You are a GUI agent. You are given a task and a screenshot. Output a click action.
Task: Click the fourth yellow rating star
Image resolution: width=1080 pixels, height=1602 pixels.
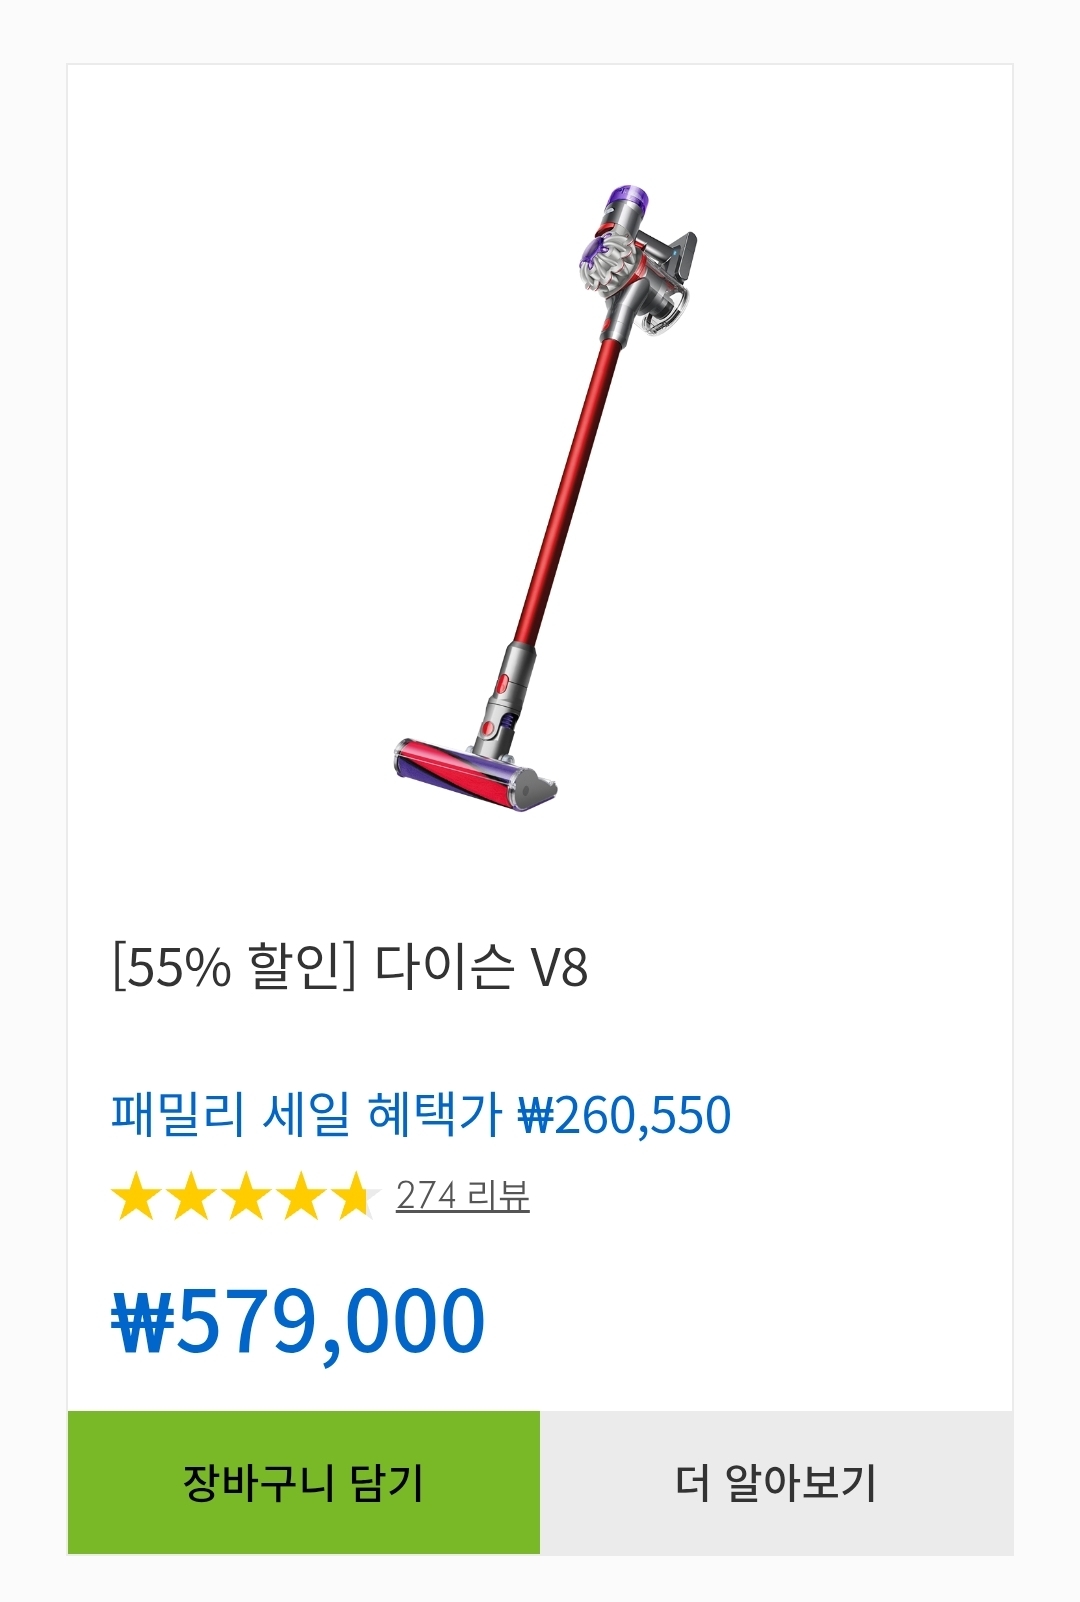[301, 1196]
